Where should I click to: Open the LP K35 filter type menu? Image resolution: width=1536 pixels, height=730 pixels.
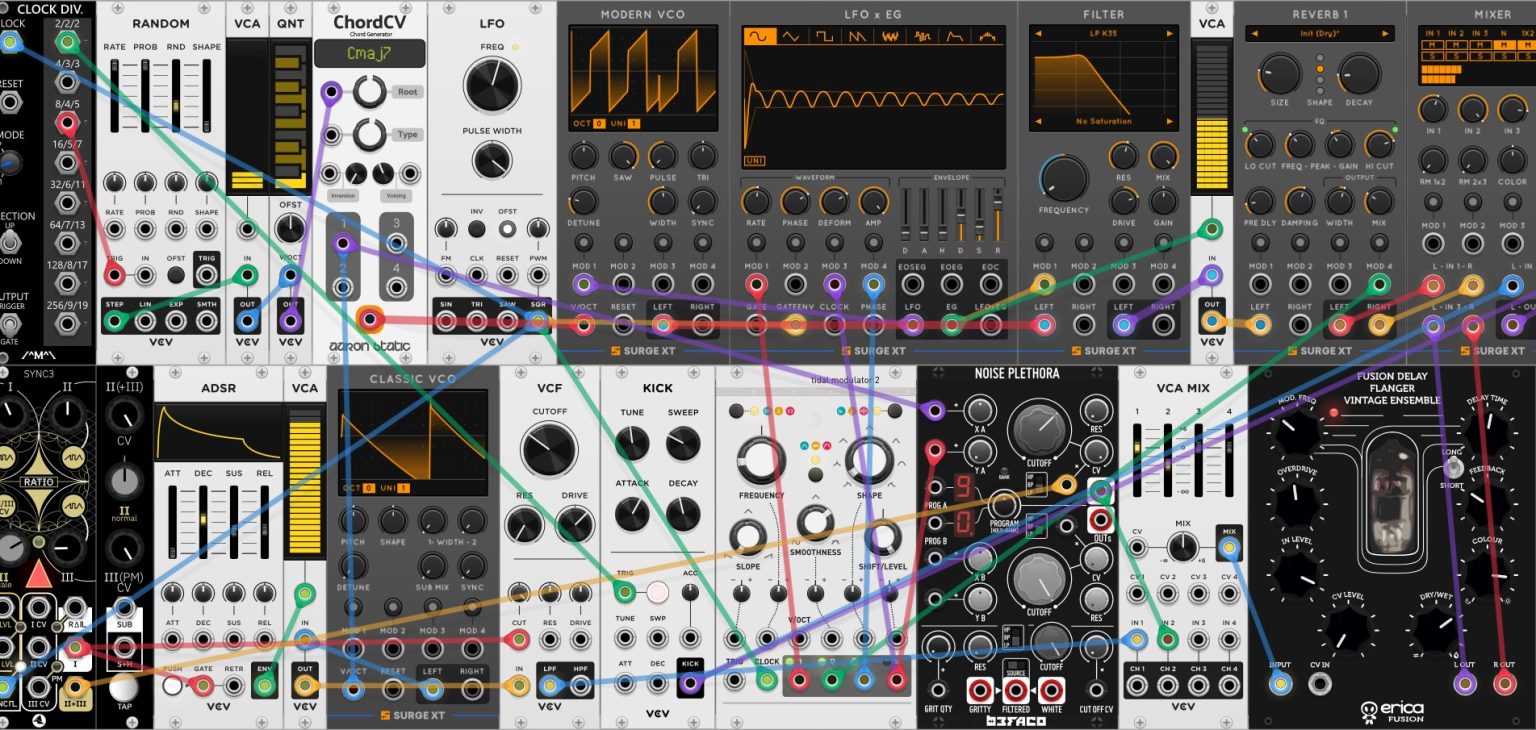(1104, 34)
